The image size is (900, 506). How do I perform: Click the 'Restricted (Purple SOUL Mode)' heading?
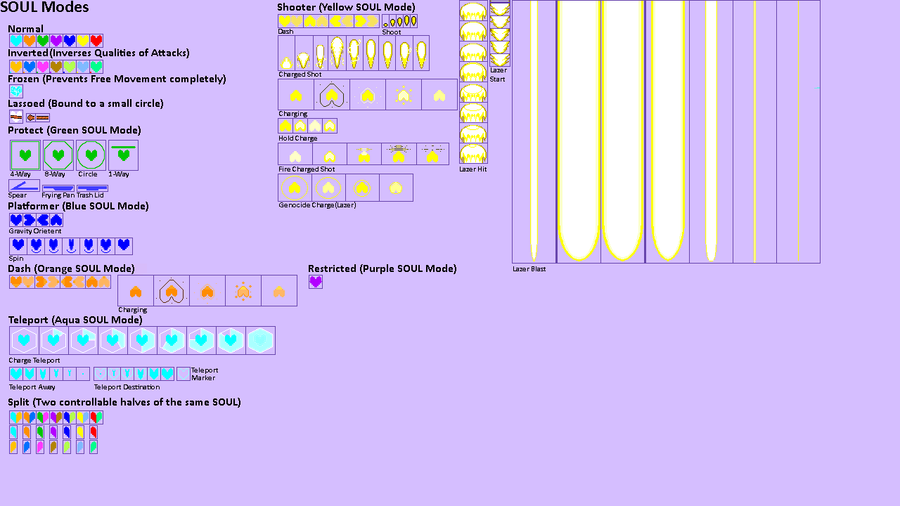pyautogui.click(x=382, y=268)
